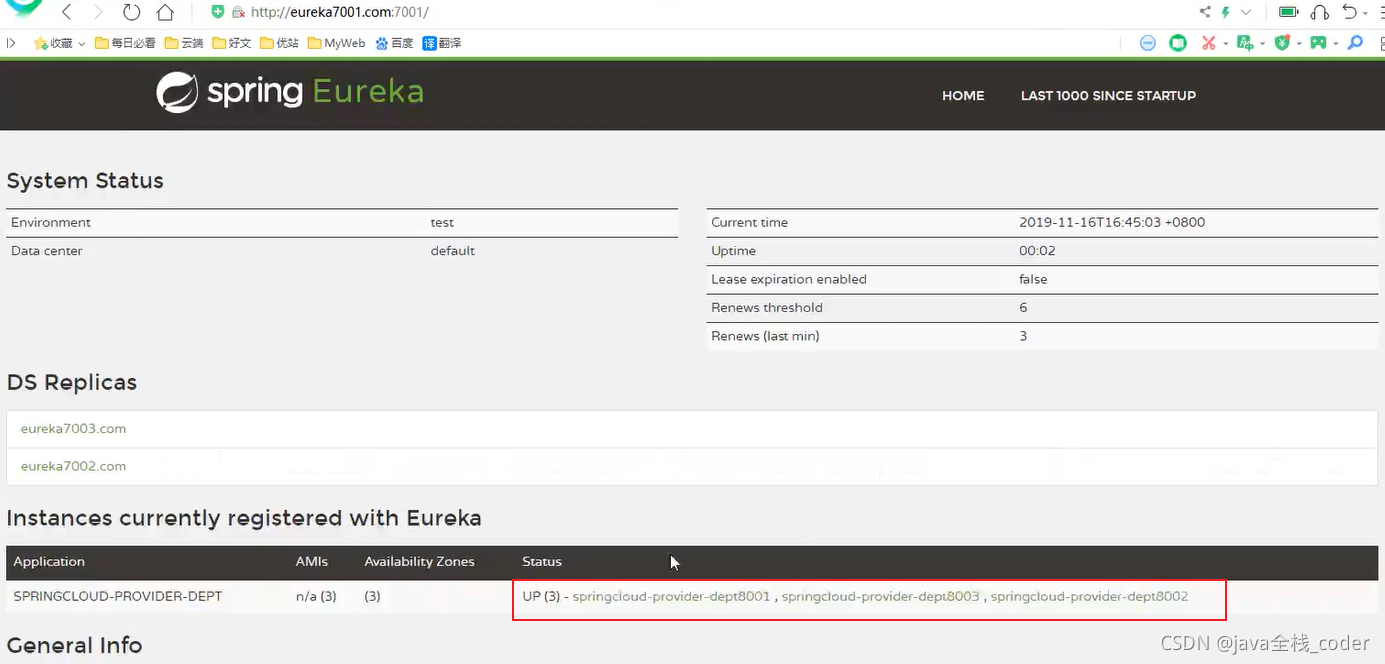Click the SPRINGCLOUD-PROVIDER-DEPT application cell
1385x664 pixels.
pos(117,597)
